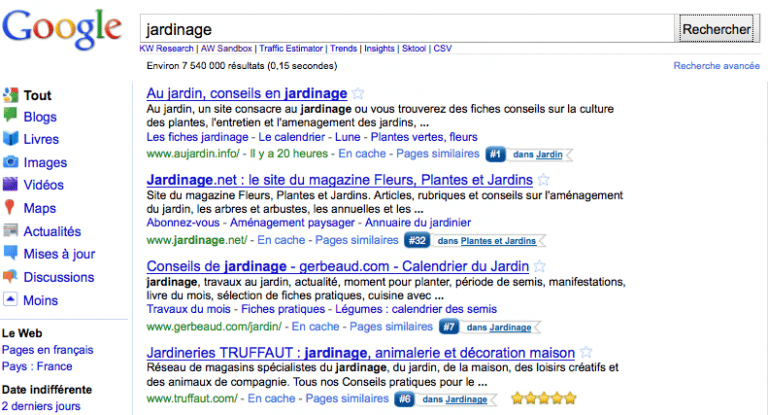Image resolution: width=768 pixels, height=415 pixels.
Task: Open Plantes vertes, fleurs sitelink
Action: pos(424,137)
